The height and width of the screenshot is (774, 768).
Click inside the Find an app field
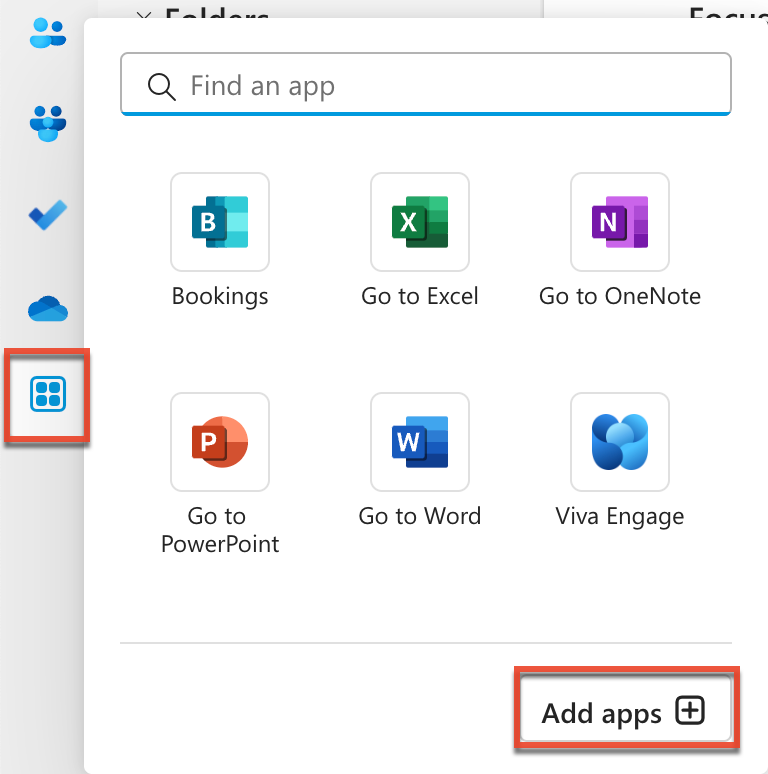tap(440, 86)
